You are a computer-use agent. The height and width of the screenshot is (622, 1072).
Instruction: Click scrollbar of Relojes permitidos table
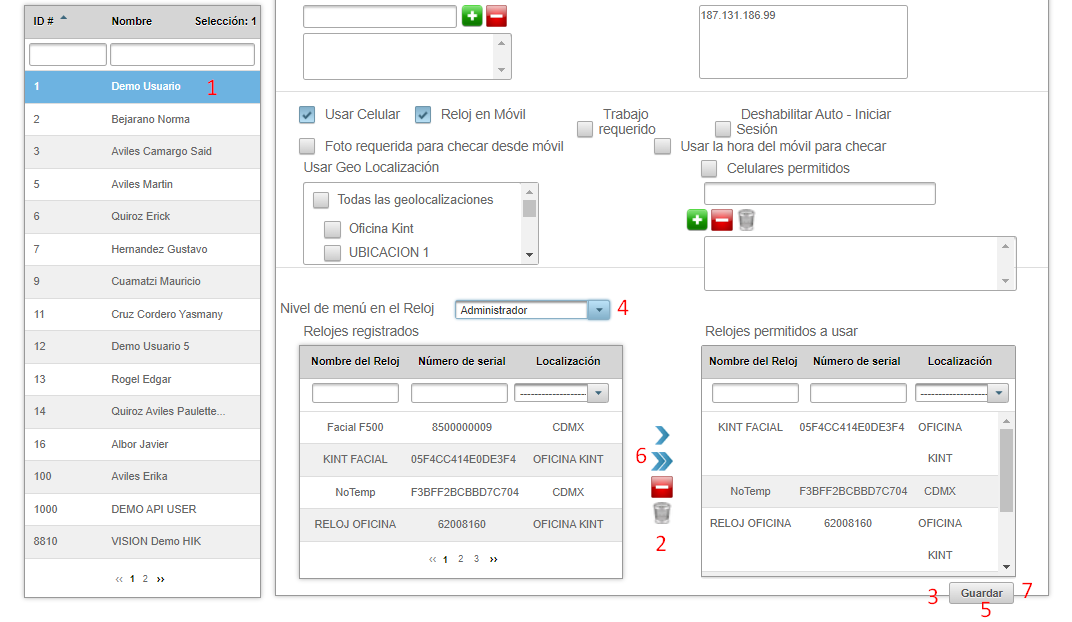pos(1006,470)
